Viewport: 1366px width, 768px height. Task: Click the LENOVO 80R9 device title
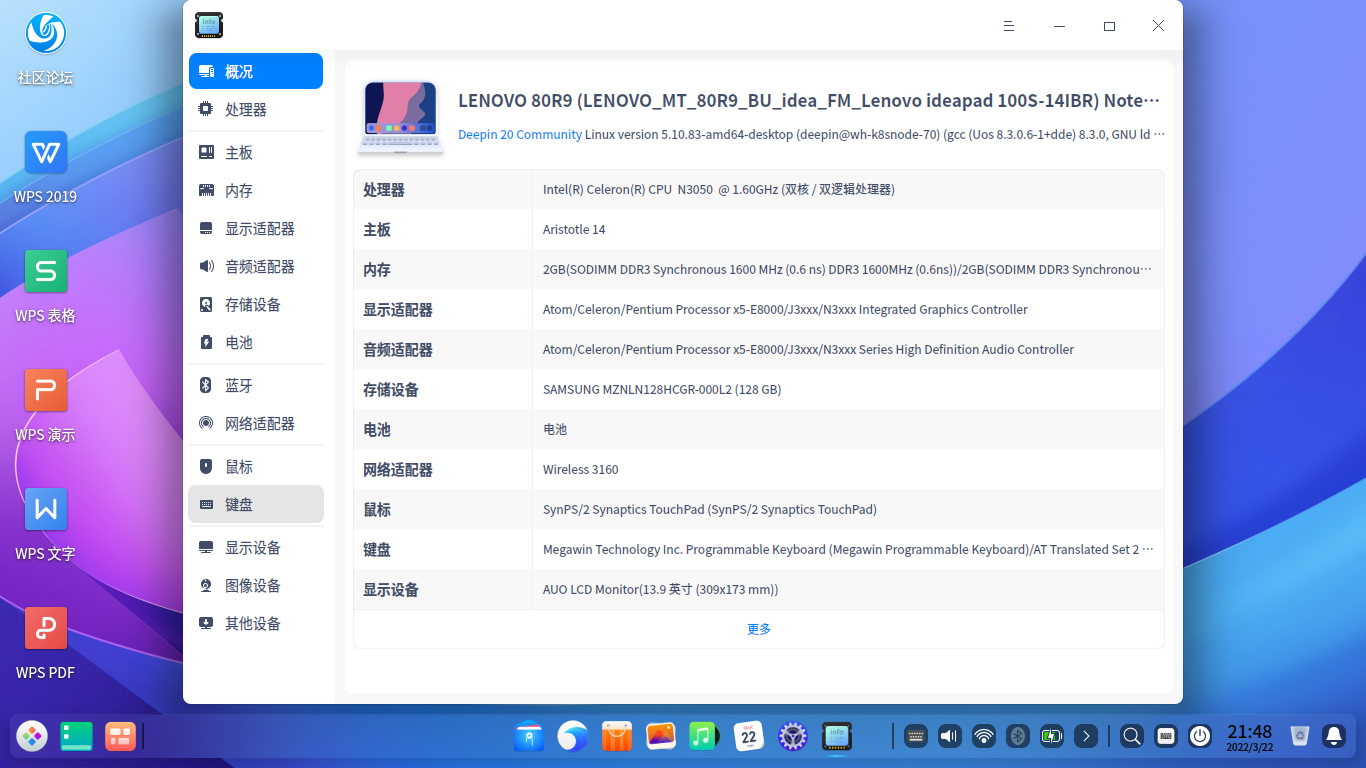coord(809,101)
